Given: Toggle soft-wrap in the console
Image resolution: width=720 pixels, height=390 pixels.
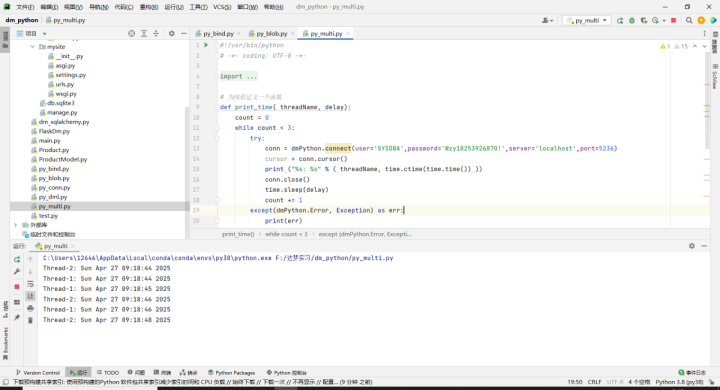Looking at the screenshot, I should coord(30,284).
